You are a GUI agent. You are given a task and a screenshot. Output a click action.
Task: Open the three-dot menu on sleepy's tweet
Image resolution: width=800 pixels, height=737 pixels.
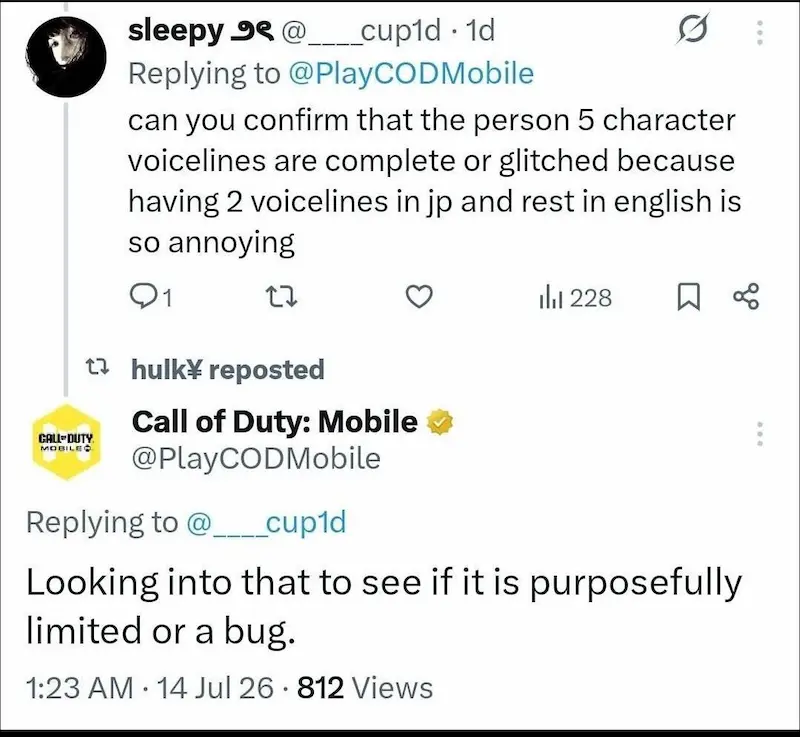click(759, 33)
